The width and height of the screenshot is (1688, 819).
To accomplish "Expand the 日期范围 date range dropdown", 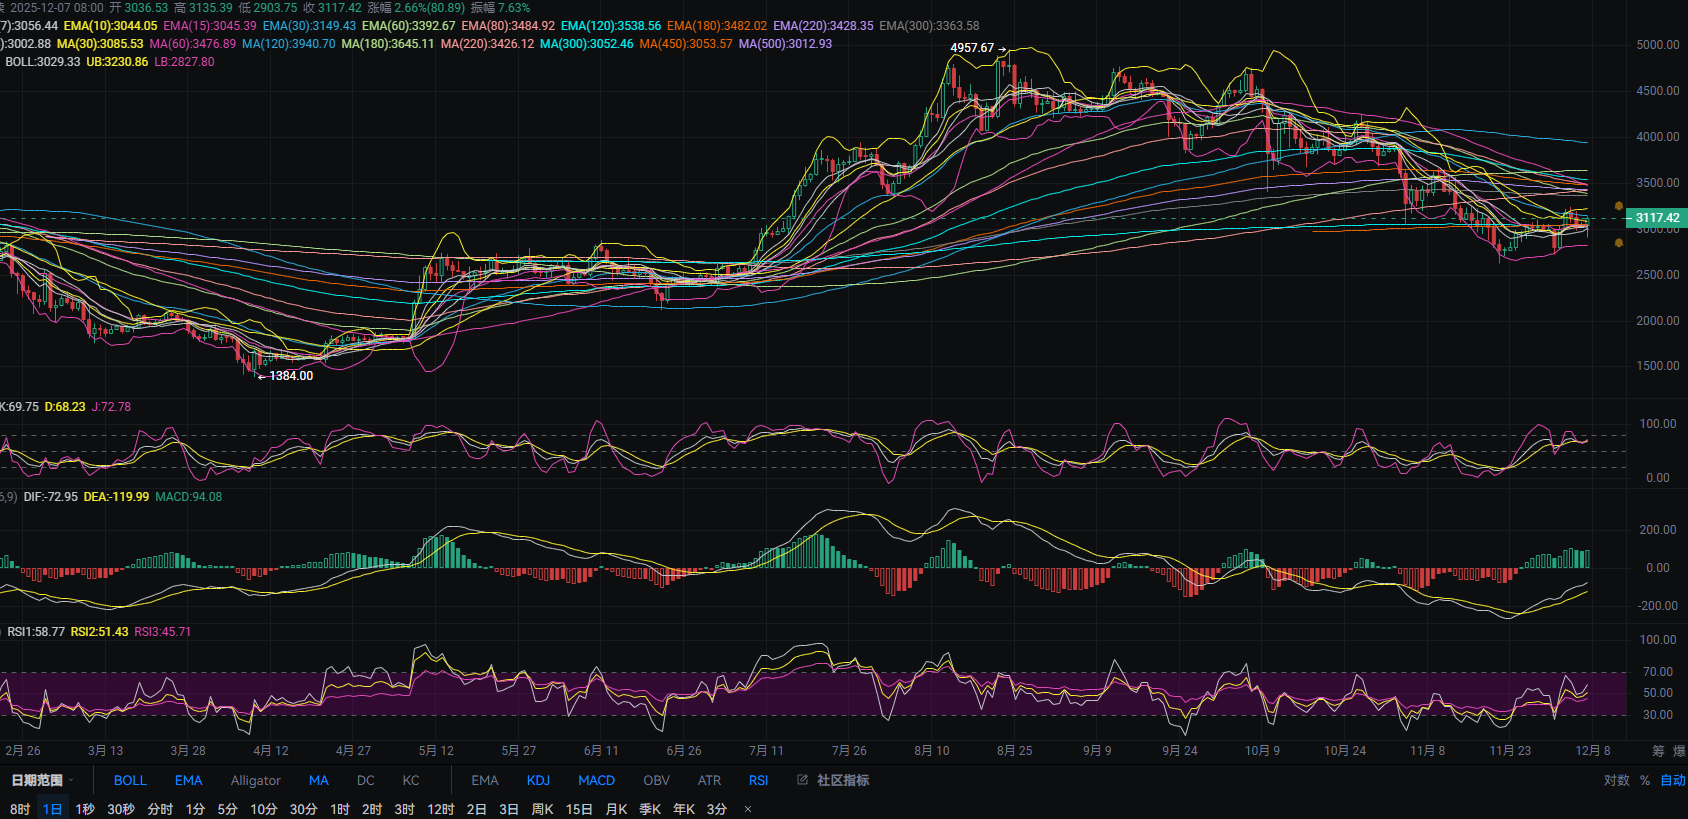I will [42, 780].
